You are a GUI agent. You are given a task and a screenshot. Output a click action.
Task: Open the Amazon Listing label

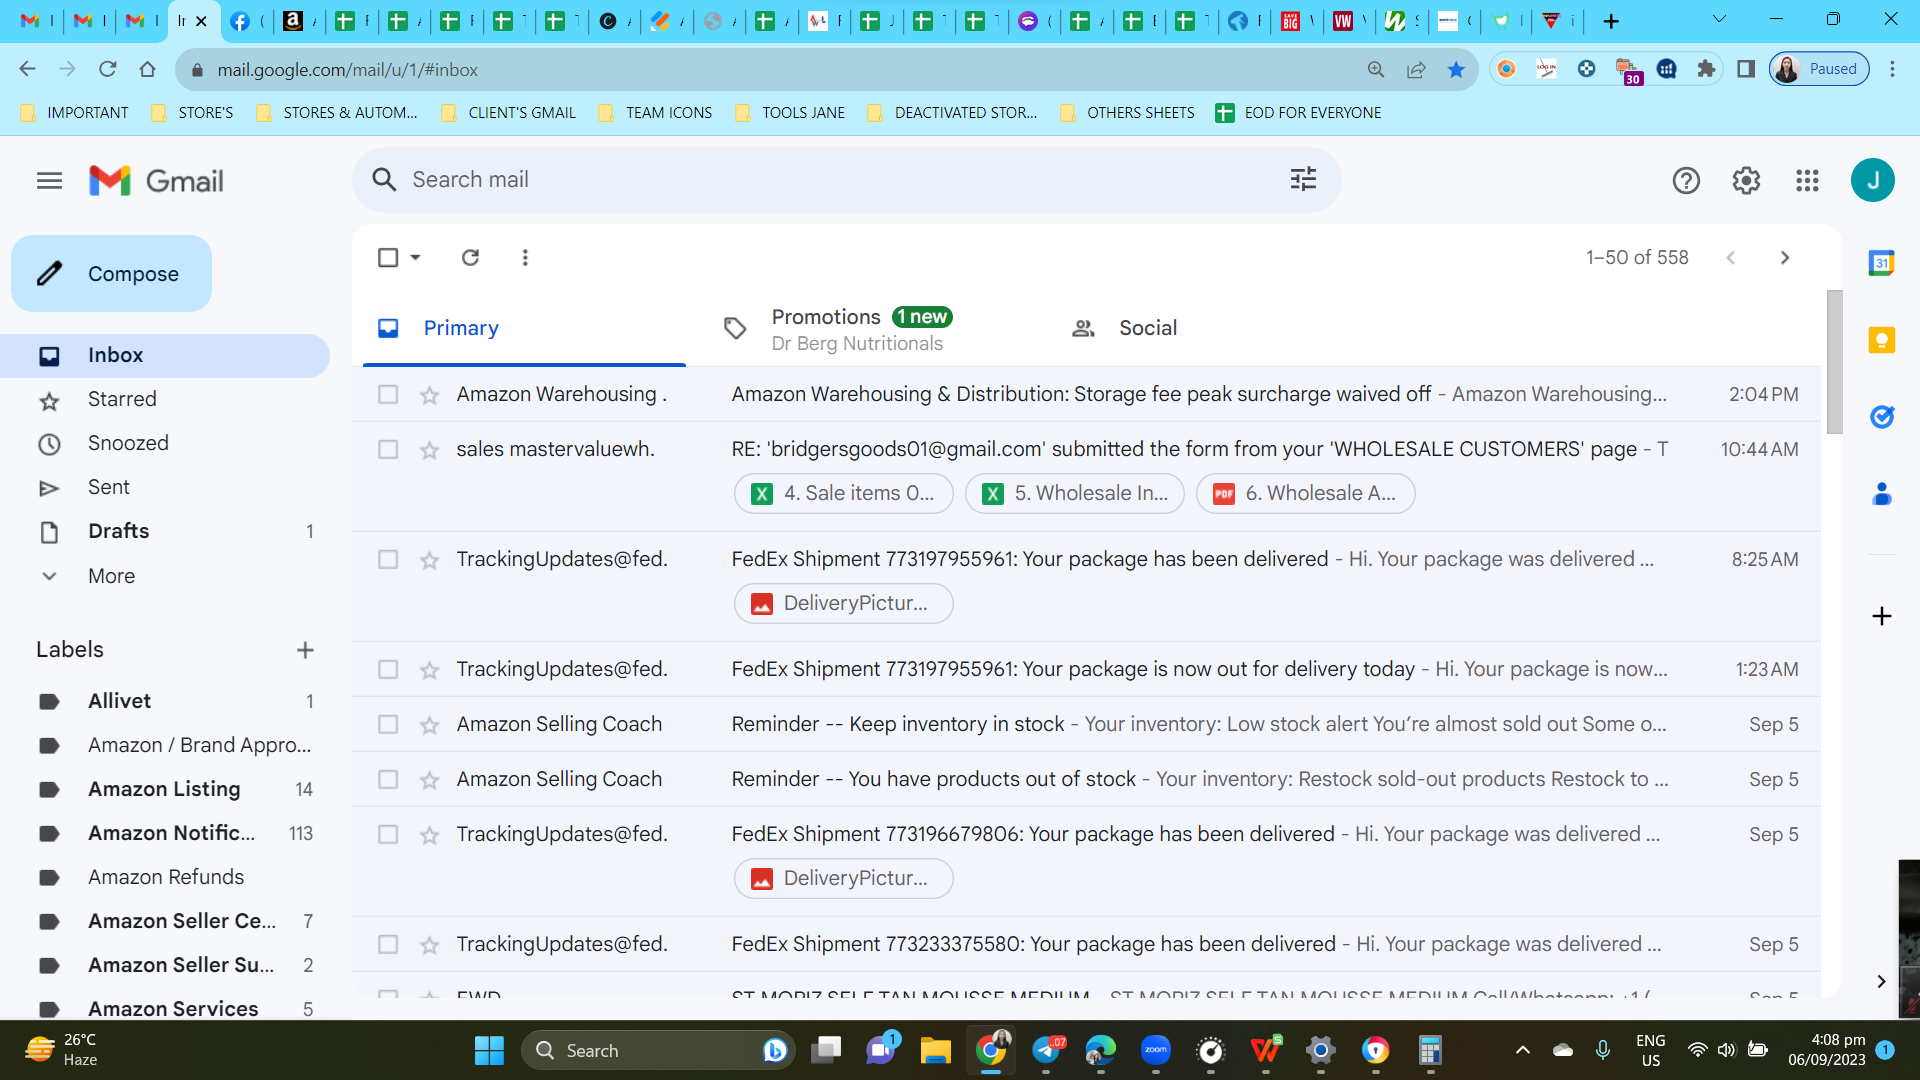[x=165, y=790]
